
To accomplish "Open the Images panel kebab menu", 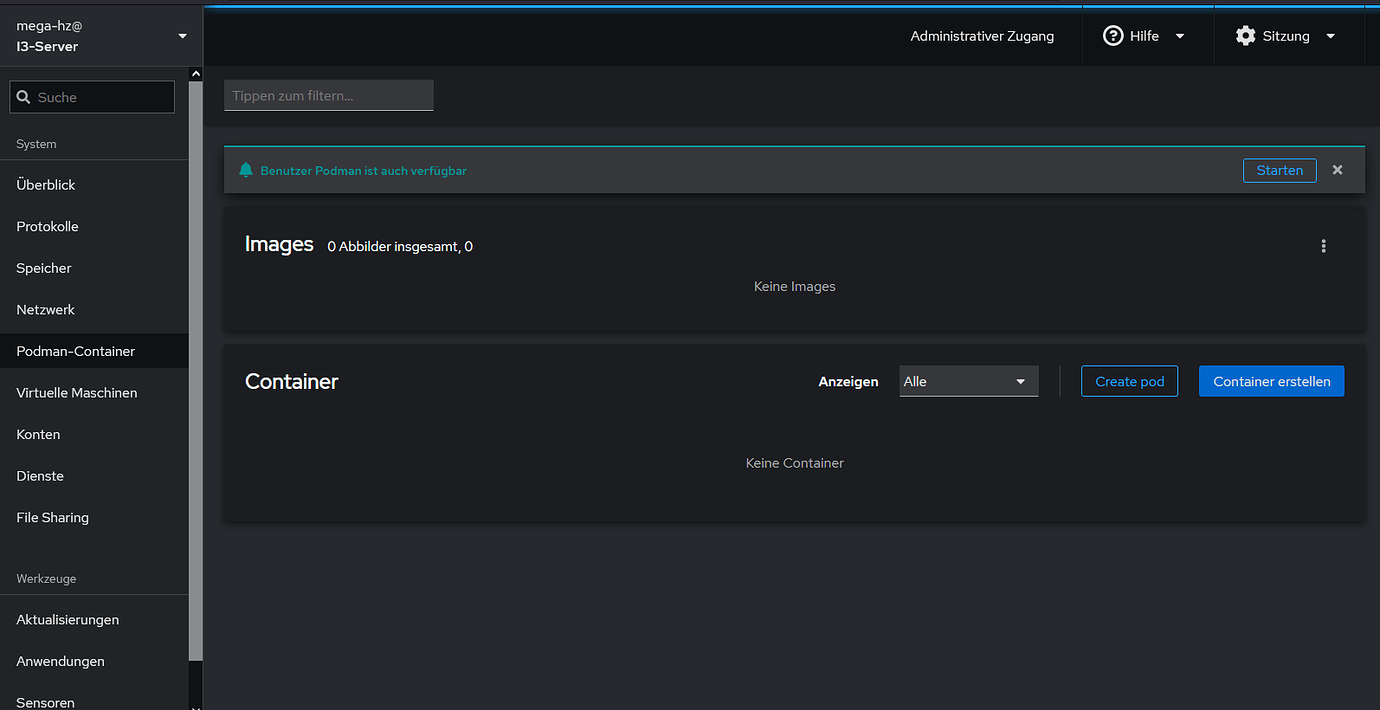I will coord(1323,245).
